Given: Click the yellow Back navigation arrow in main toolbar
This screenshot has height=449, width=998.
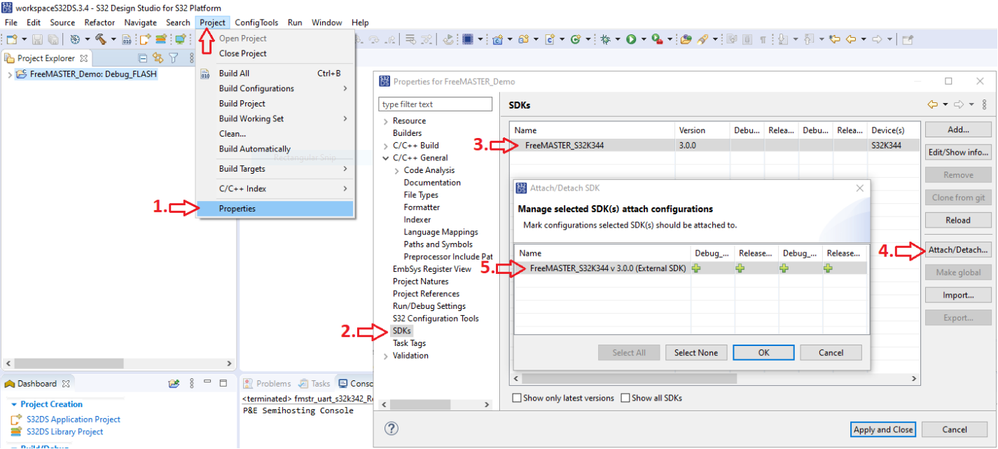Looking at the screenshot, I should pyautogui.click(x=851, y=39).
